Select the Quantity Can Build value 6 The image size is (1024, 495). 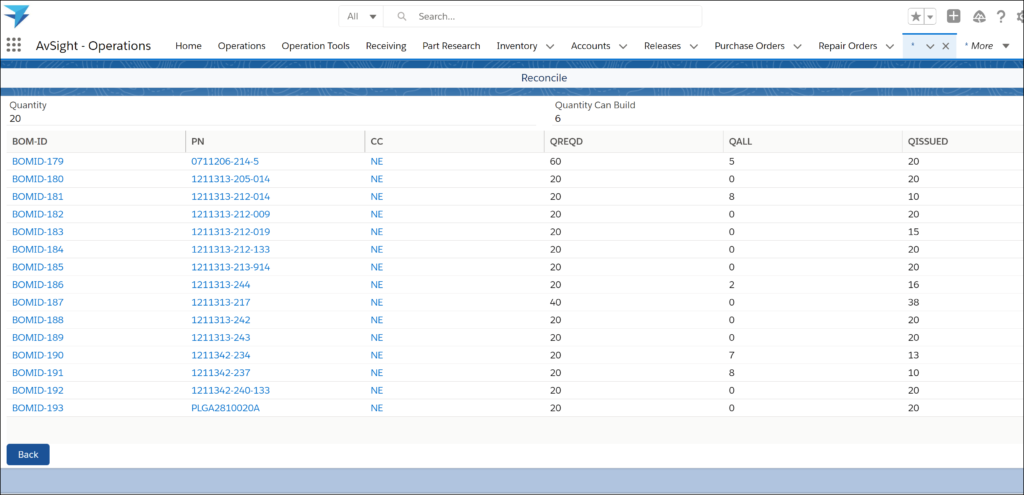click(558, 119)
